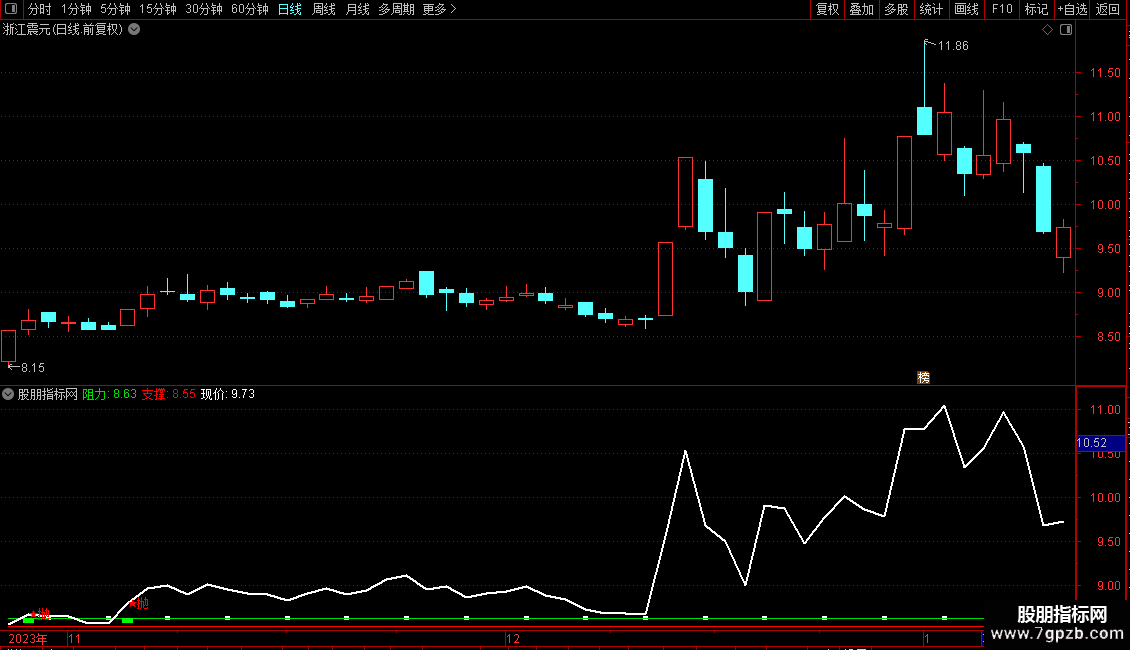Viewport: 1130px width, 650px height.
Task: Click the 股朋指标网 indicator name
Action: (48, 394)
